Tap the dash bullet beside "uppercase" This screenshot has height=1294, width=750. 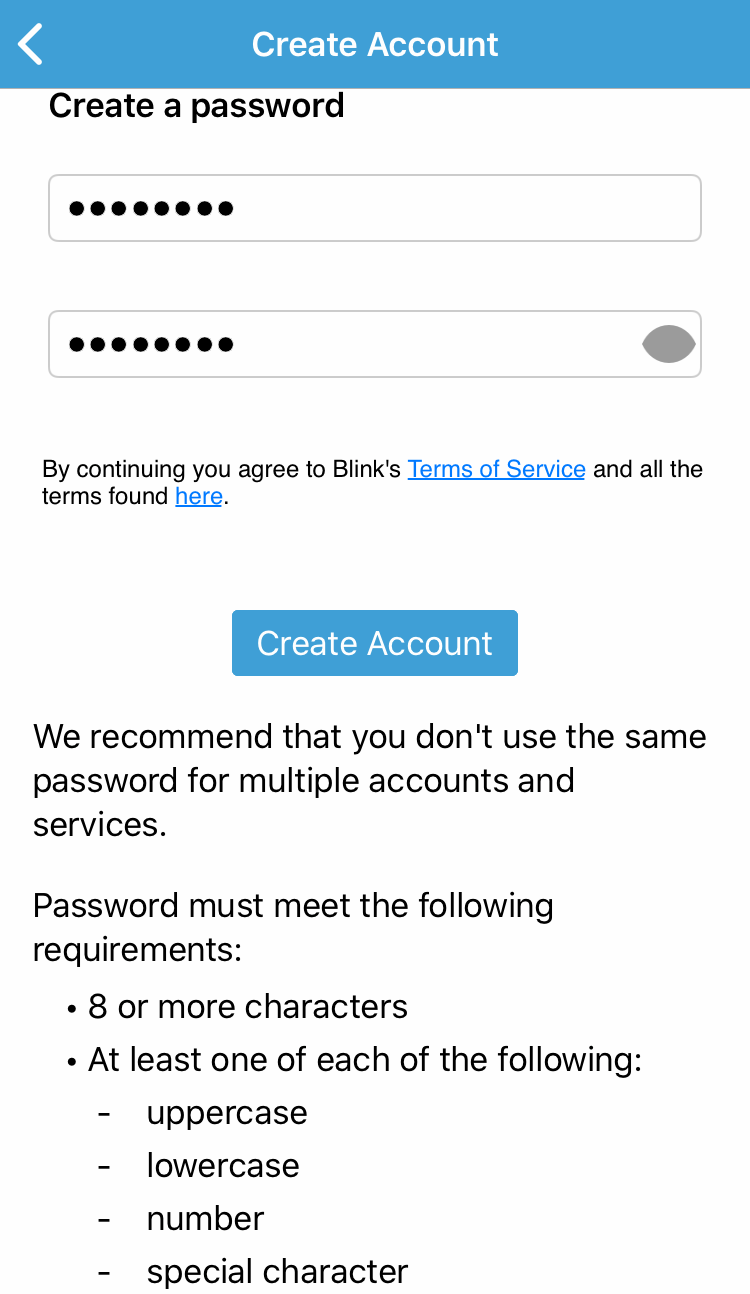point(104,1114)
